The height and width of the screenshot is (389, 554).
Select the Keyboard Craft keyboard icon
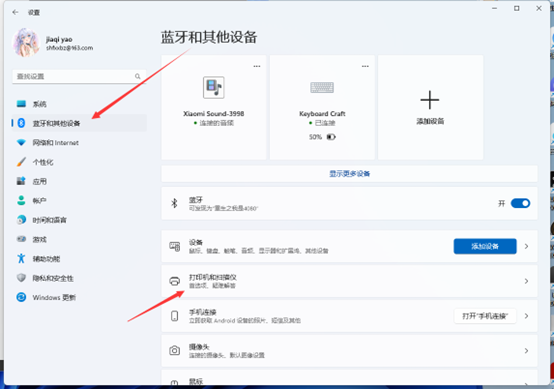pyautogui.click(x=322, y=87)
